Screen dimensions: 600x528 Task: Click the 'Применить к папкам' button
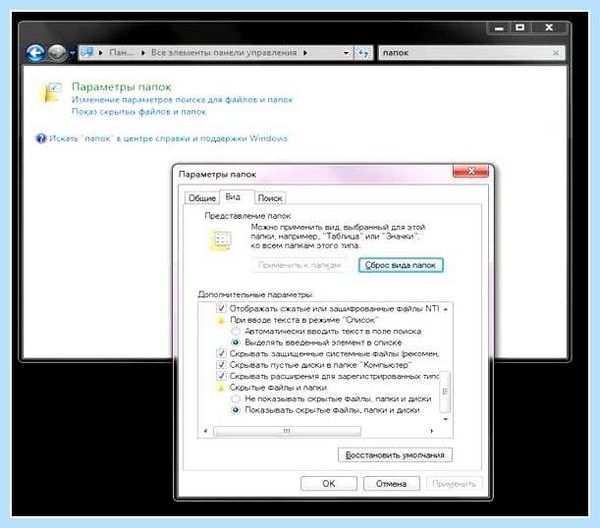click(299, 265)
